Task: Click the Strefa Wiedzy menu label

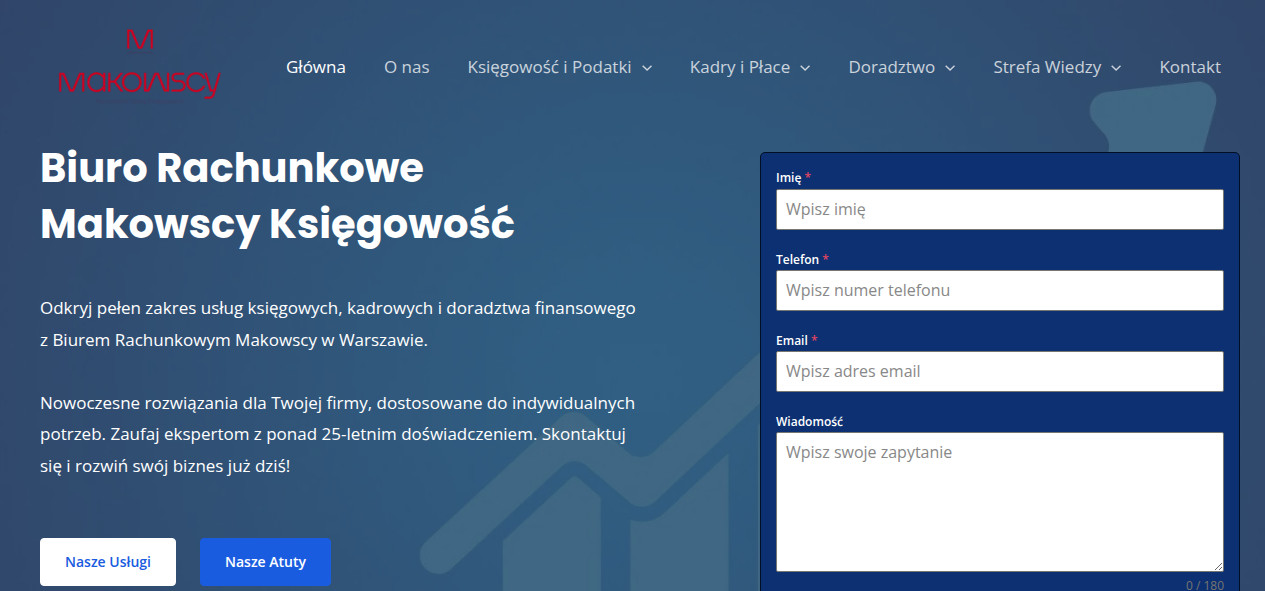Action: pos(1046,67)
